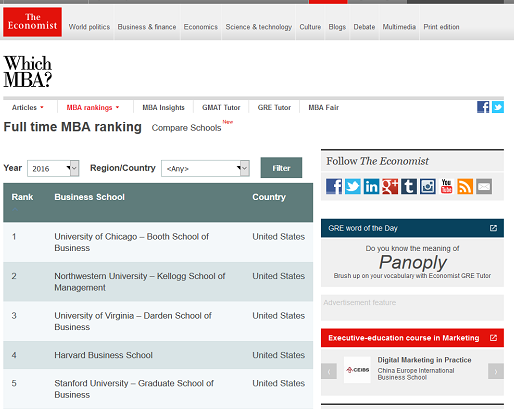Click Brush up on your vocabulary text

coord(412,276)
